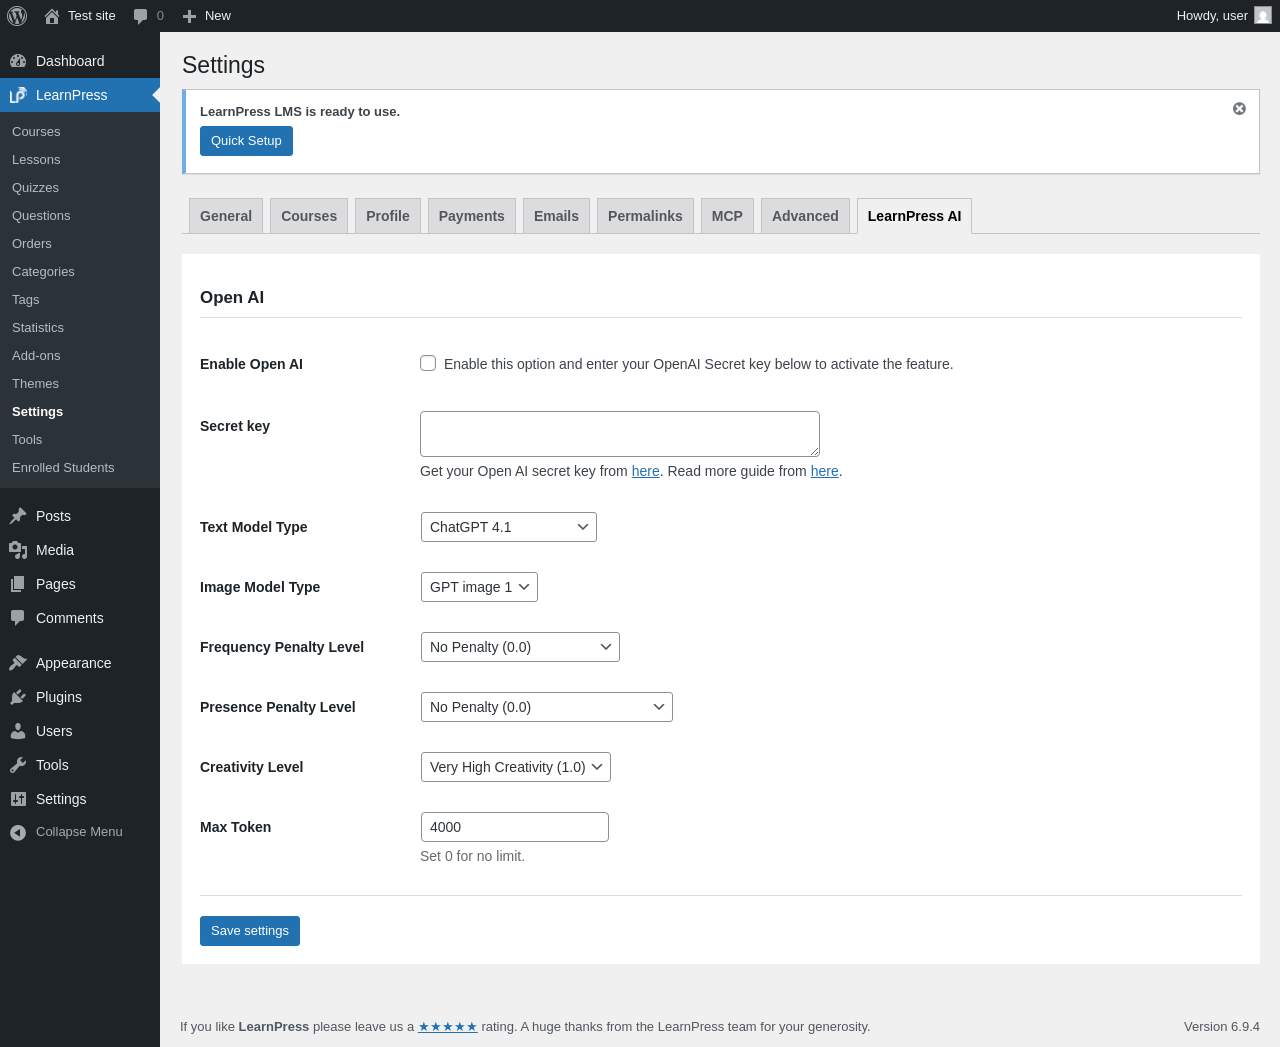
Task: Click the Pages icon in sidebar
Action: pos(18,584)
